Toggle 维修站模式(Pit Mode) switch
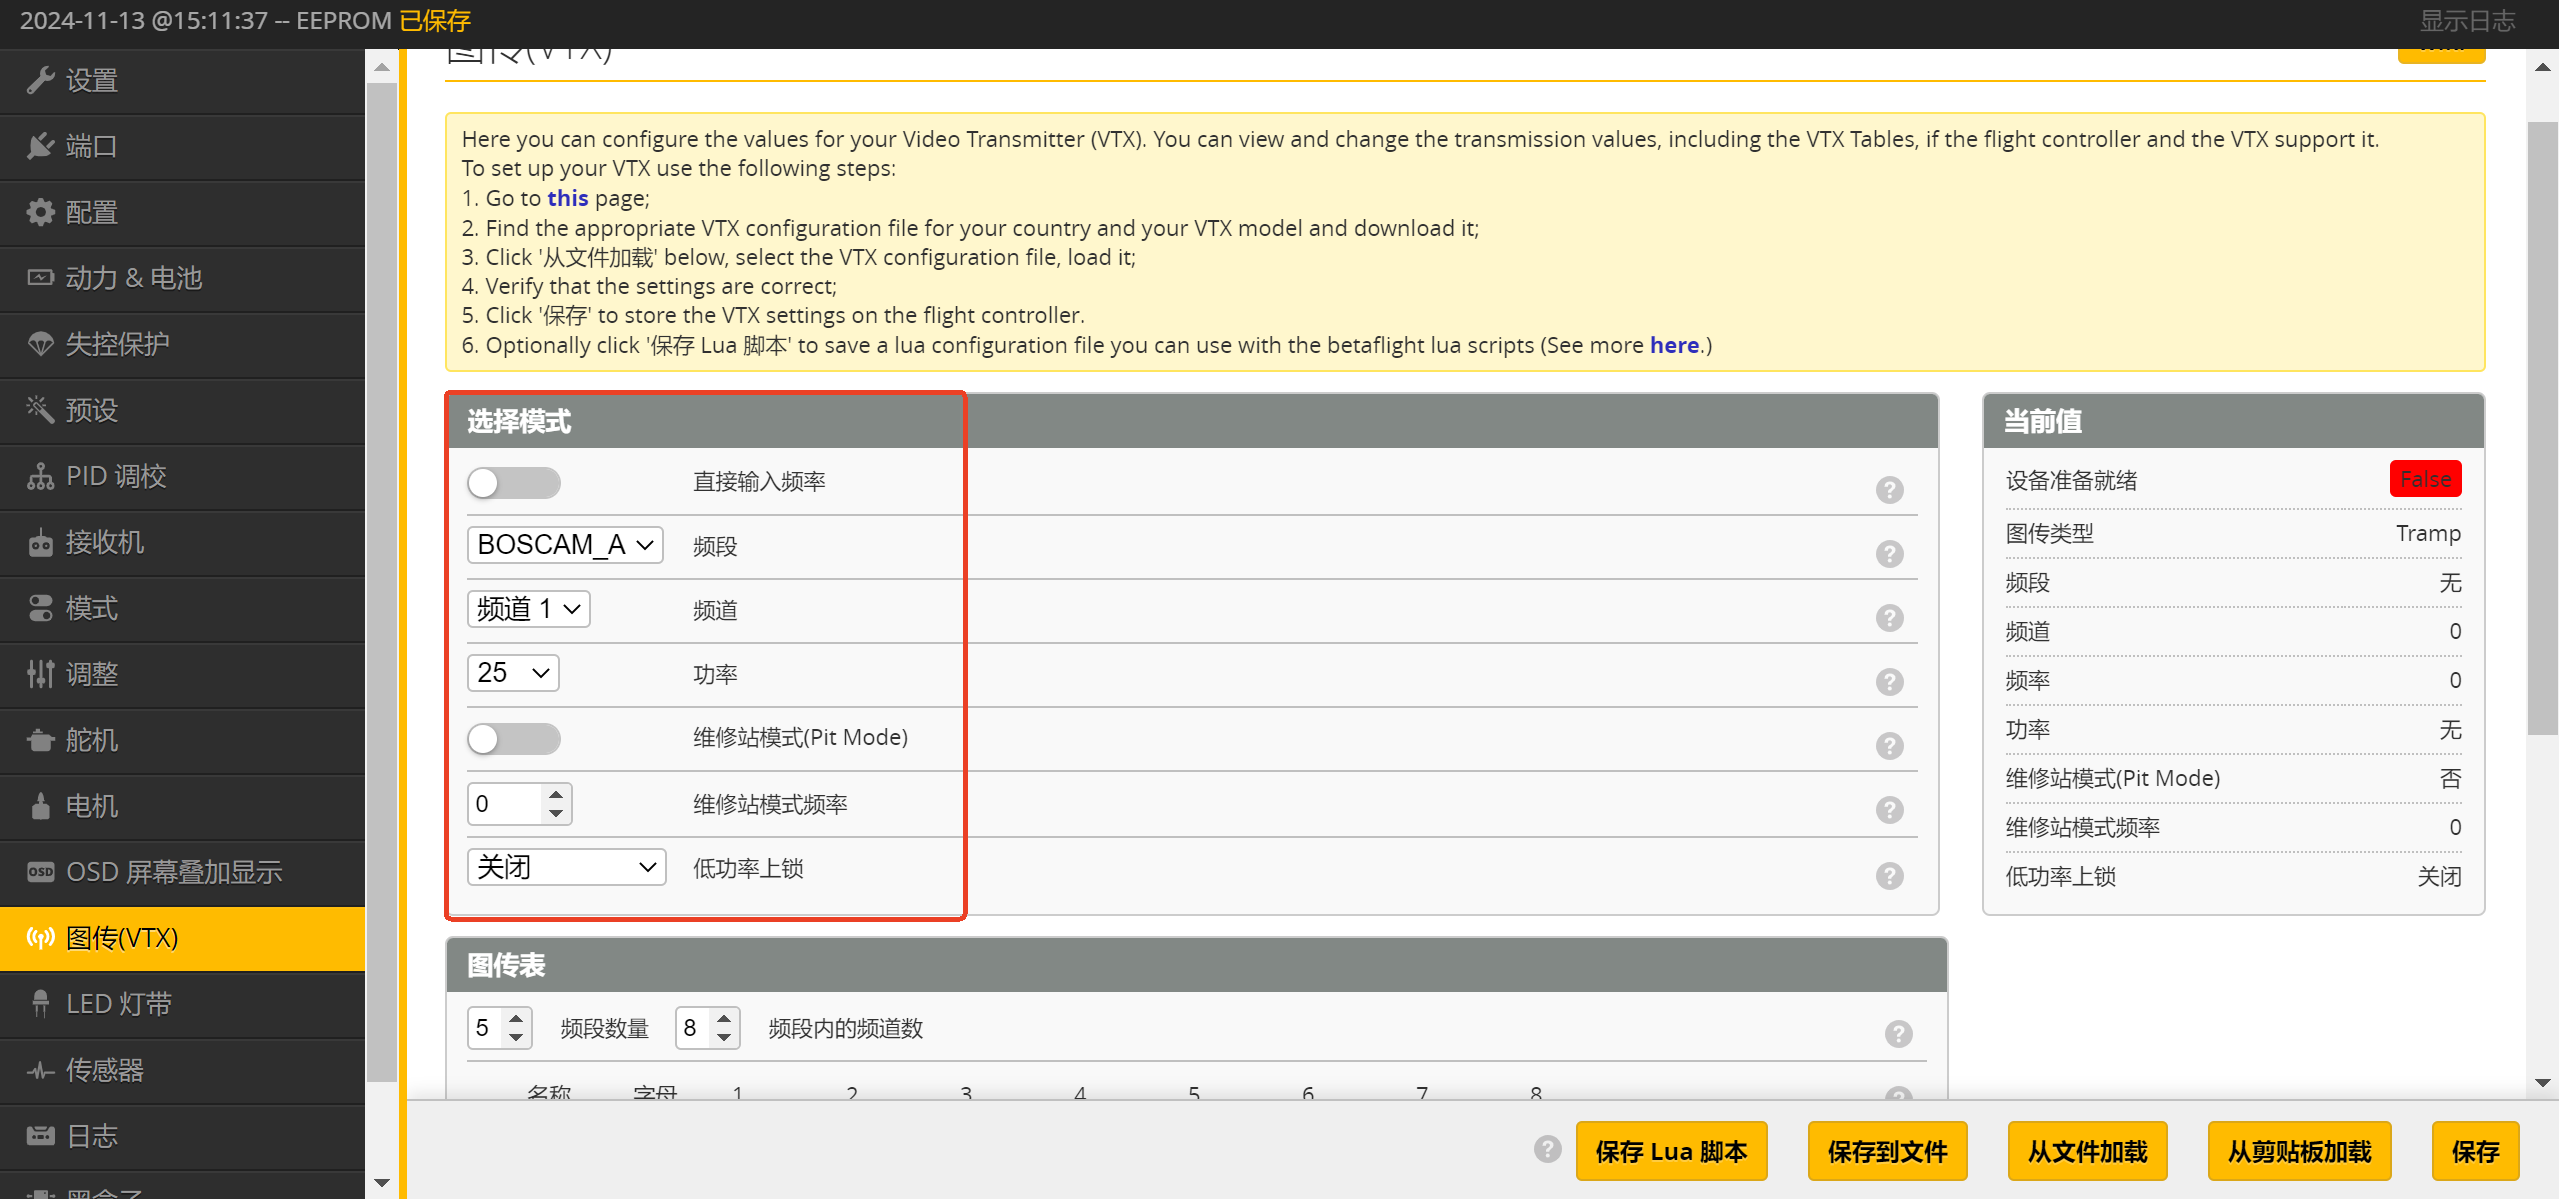 tap(514, 739)
